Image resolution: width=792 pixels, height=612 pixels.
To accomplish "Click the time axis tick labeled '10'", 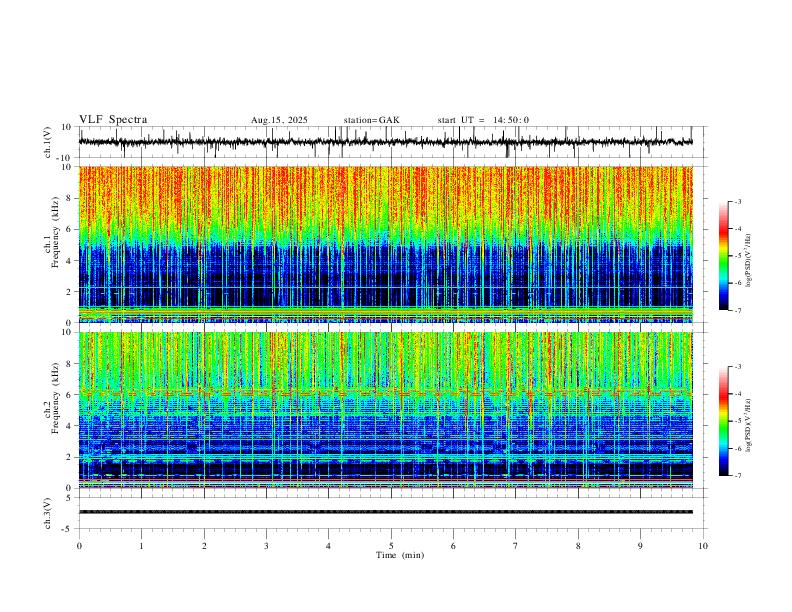I will pyautogui.click(x=703, y=546).
